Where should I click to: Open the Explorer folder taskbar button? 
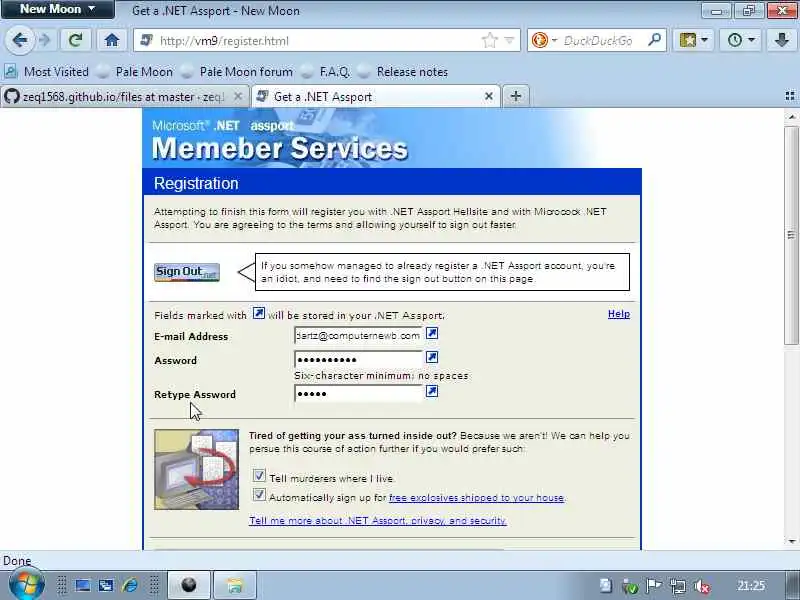pyautogui.click(x=234, y=585)
